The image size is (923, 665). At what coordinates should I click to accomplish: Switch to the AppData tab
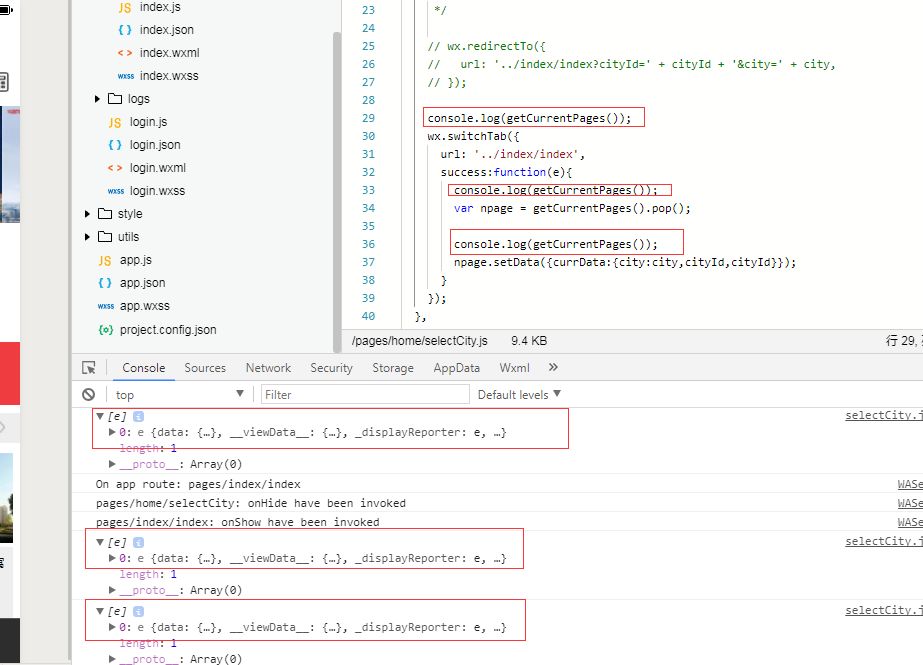tap(456, 368)
